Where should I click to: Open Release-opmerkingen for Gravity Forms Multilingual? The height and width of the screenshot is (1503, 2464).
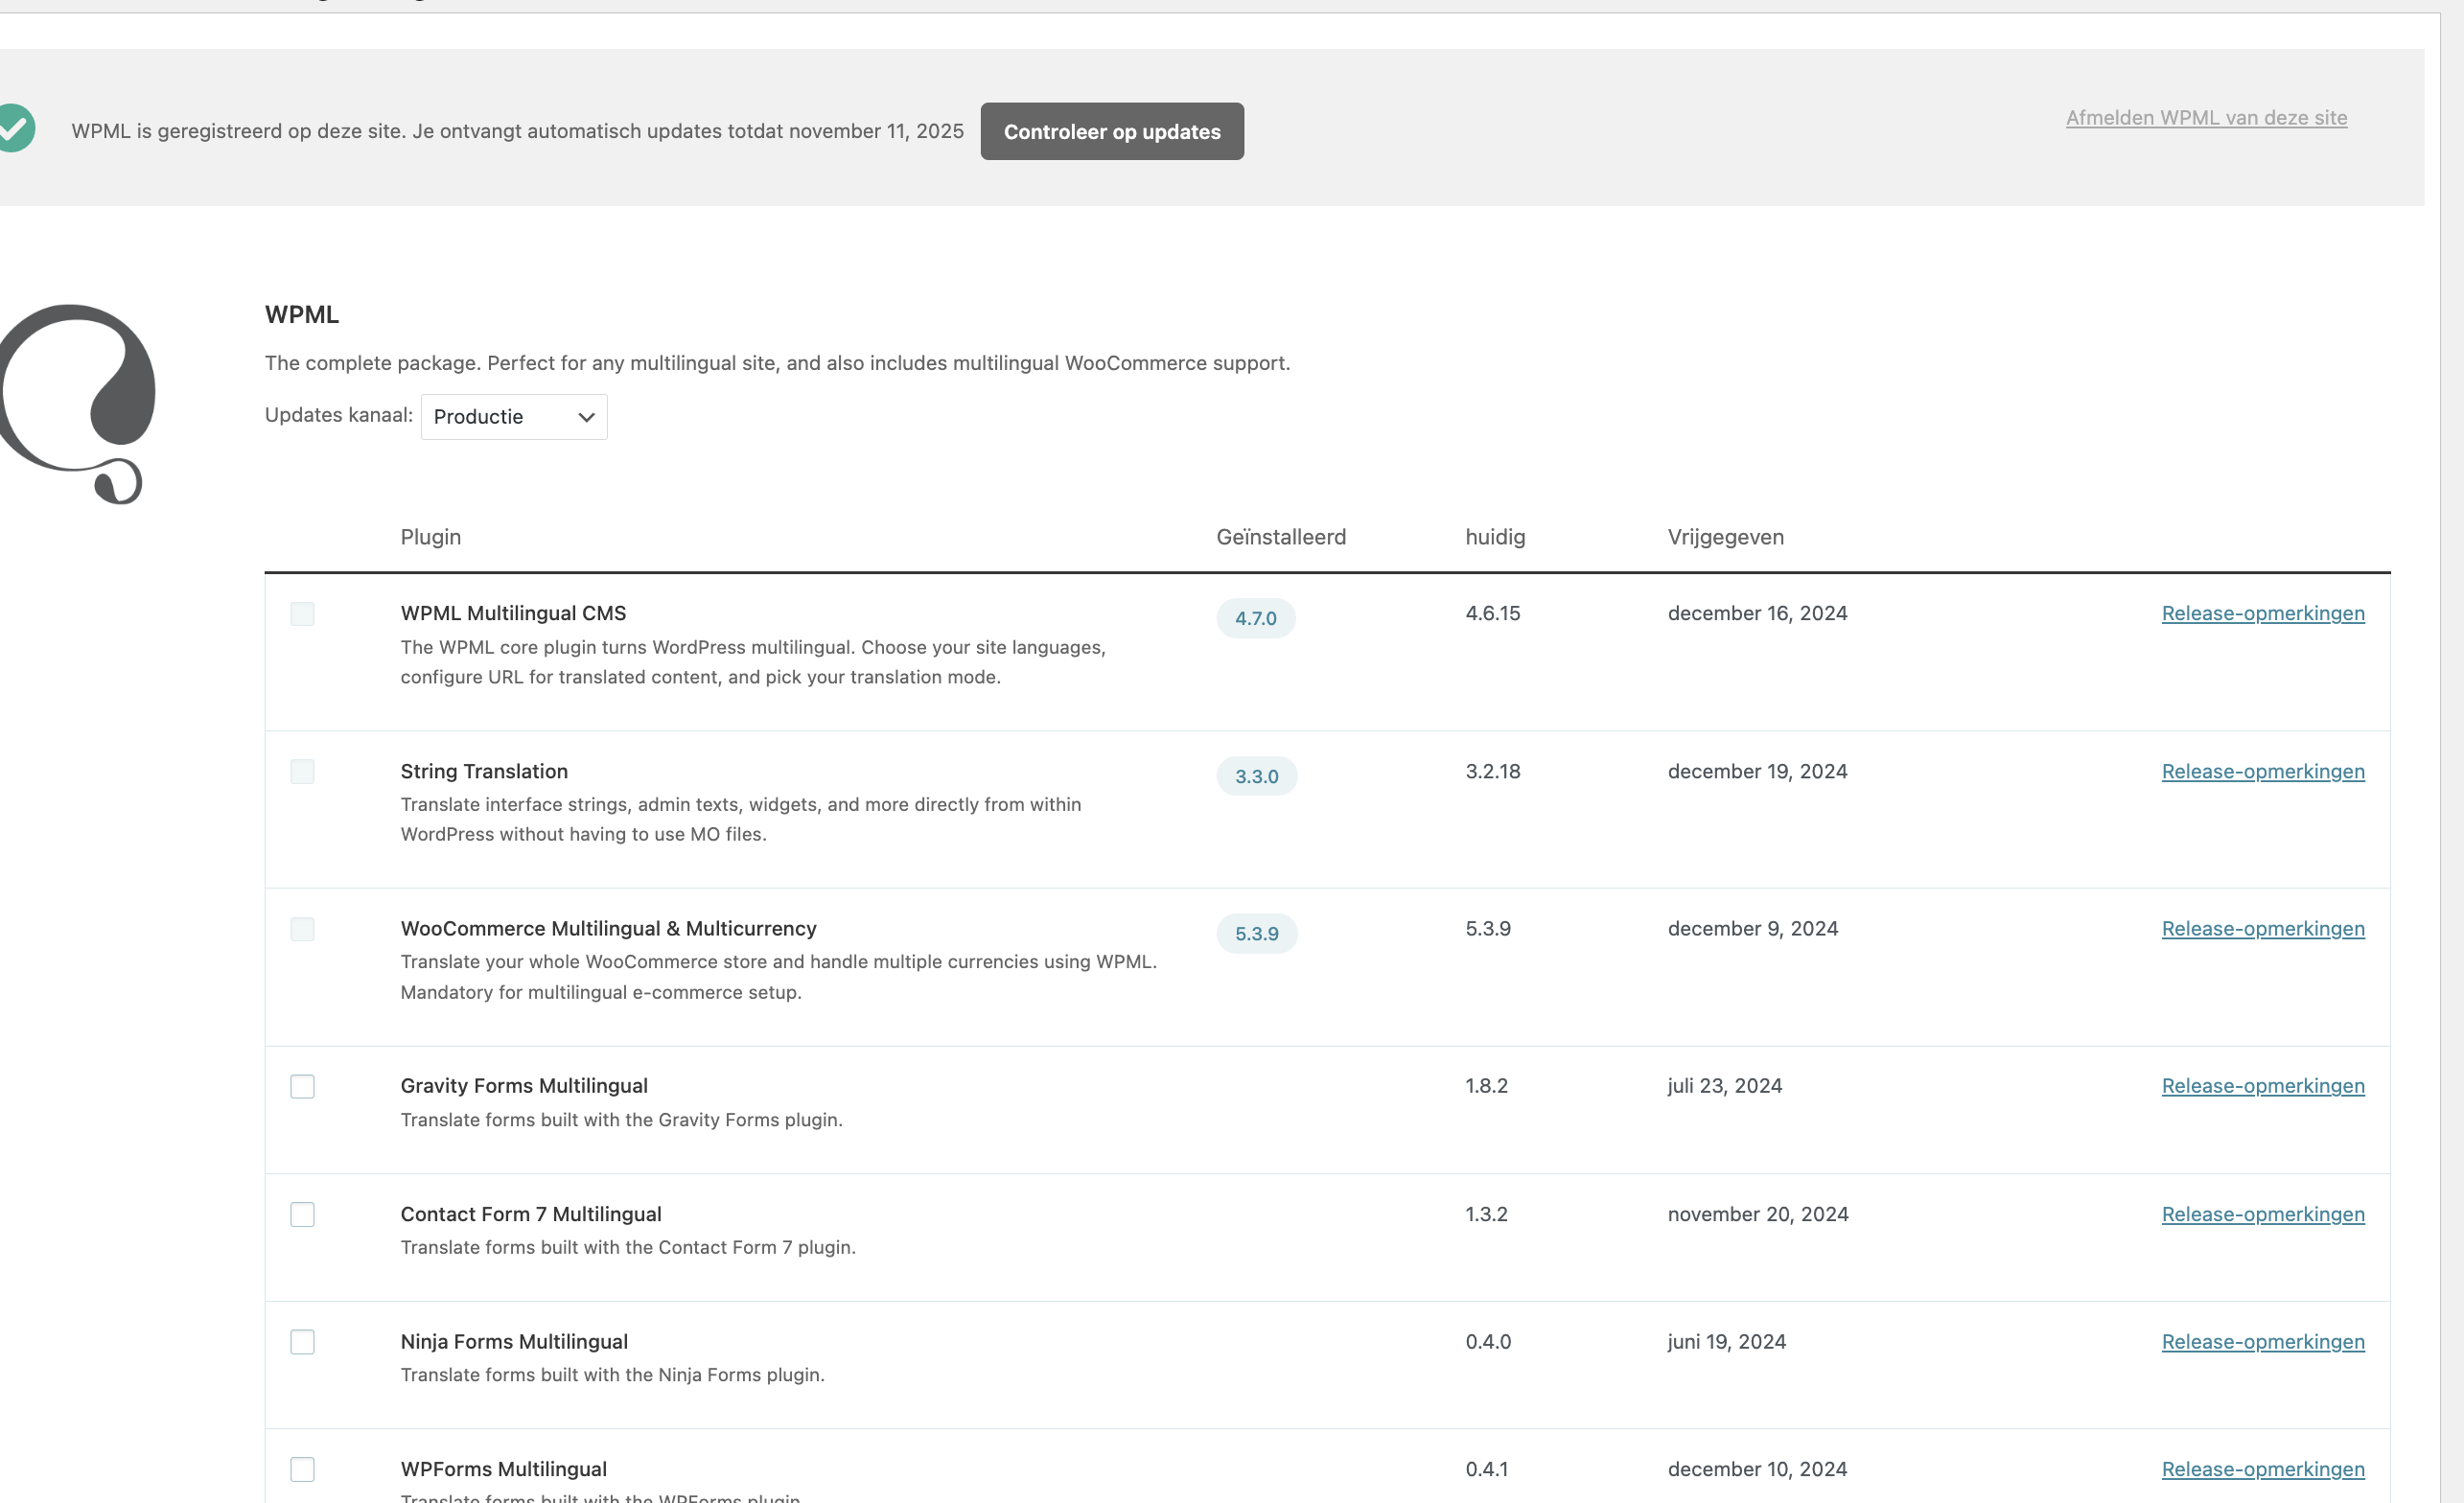coord(2263,1085)
